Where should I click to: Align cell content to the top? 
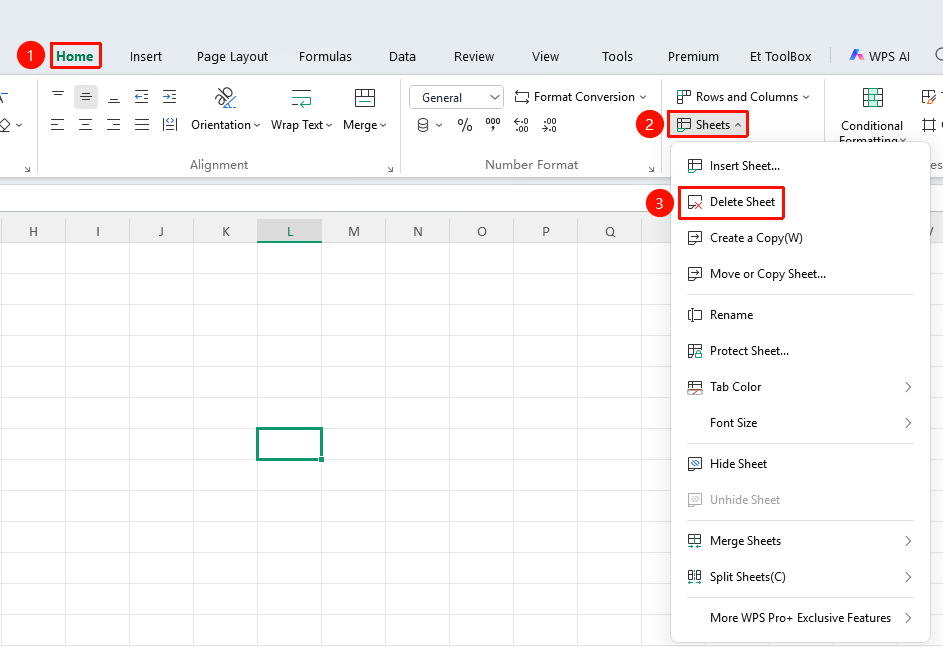tap(58, 96)
